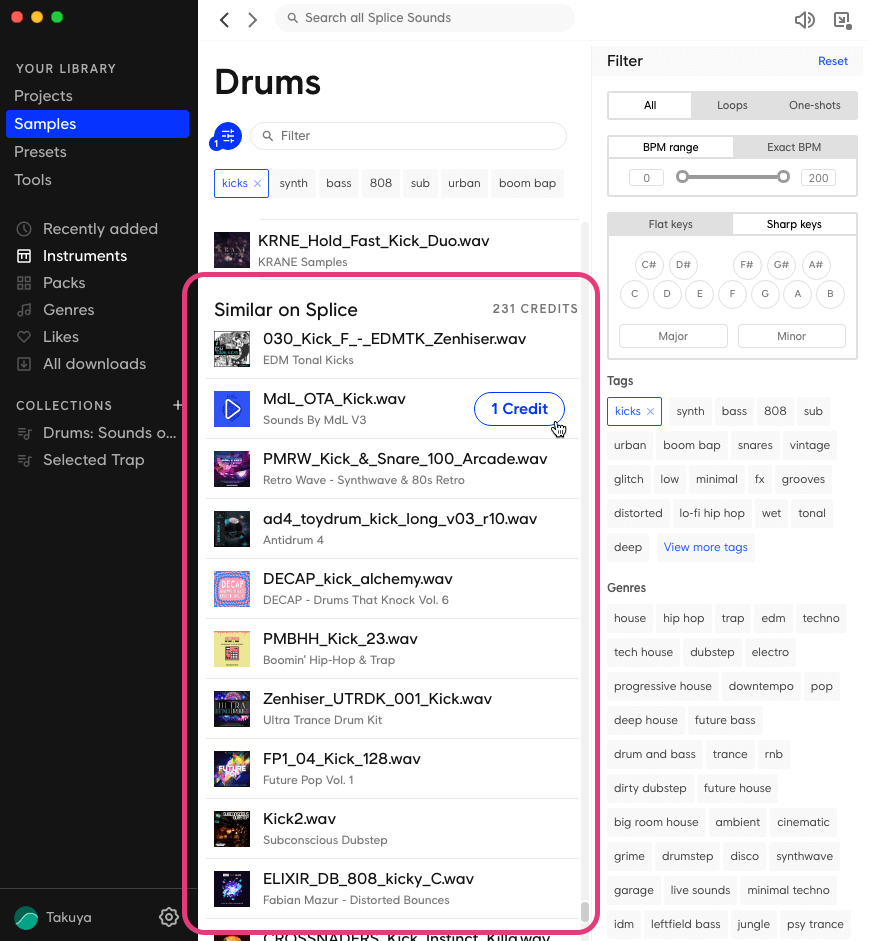869x941 pixels.
Task: Click the BPM range slider handle
Action: click(x=683, y=176)
